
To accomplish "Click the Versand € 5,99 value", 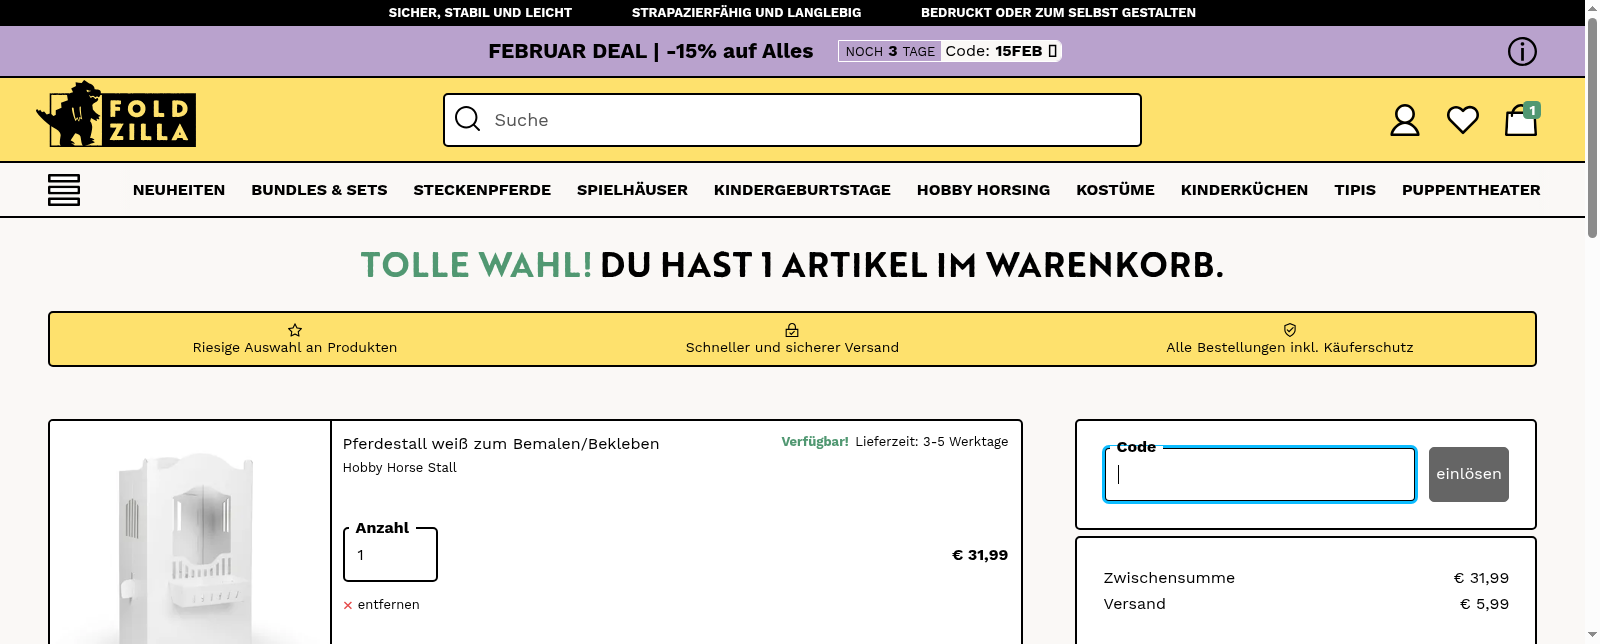I will [x=1484, y=604].
